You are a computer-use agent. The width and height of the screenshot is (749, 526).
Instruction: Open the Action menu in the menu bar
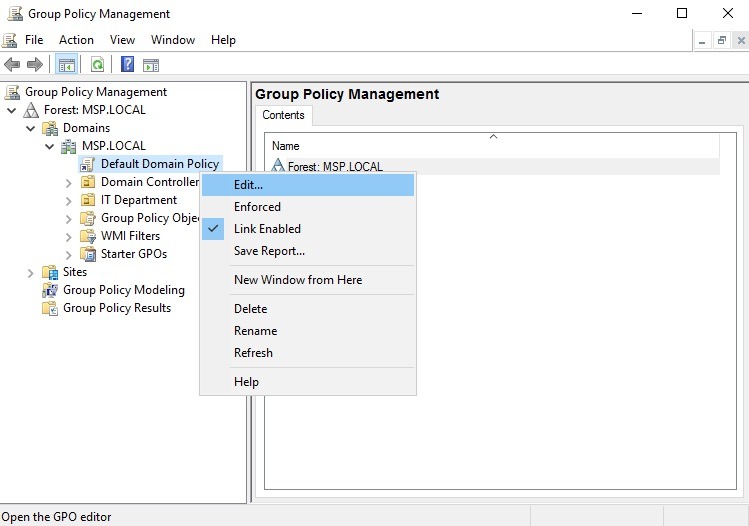76,40
